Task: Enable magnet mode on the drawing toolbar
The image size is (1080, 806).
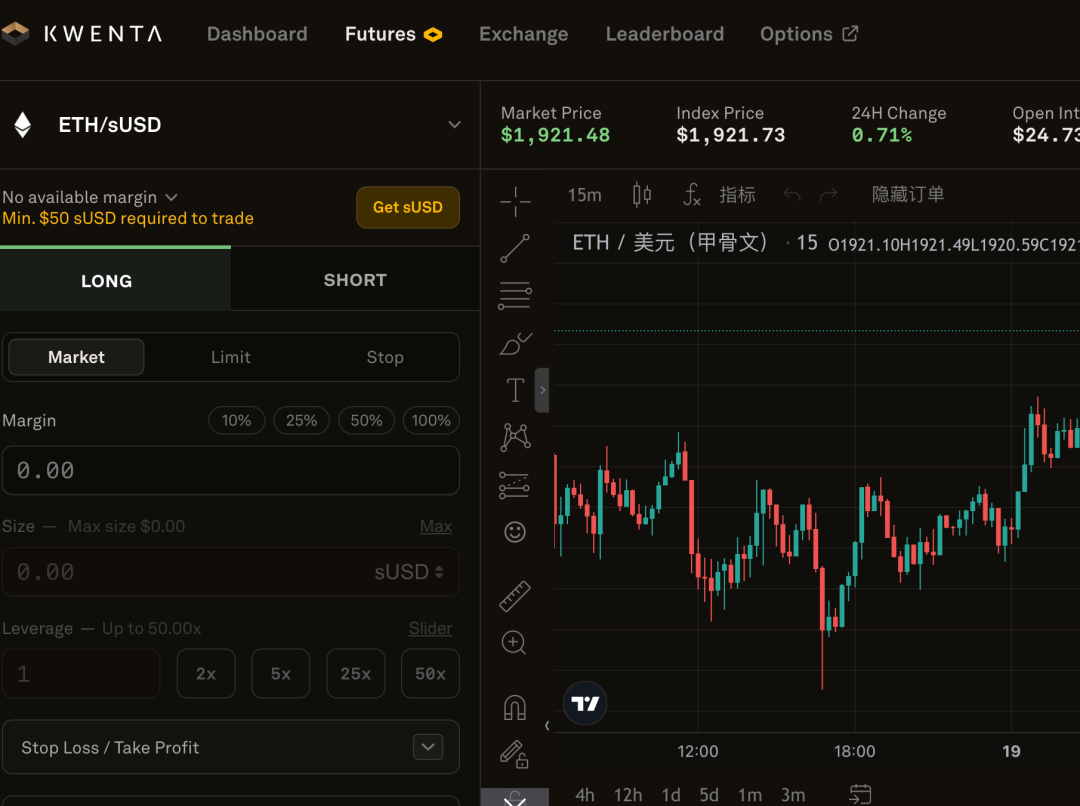Action: click(515, 707)
